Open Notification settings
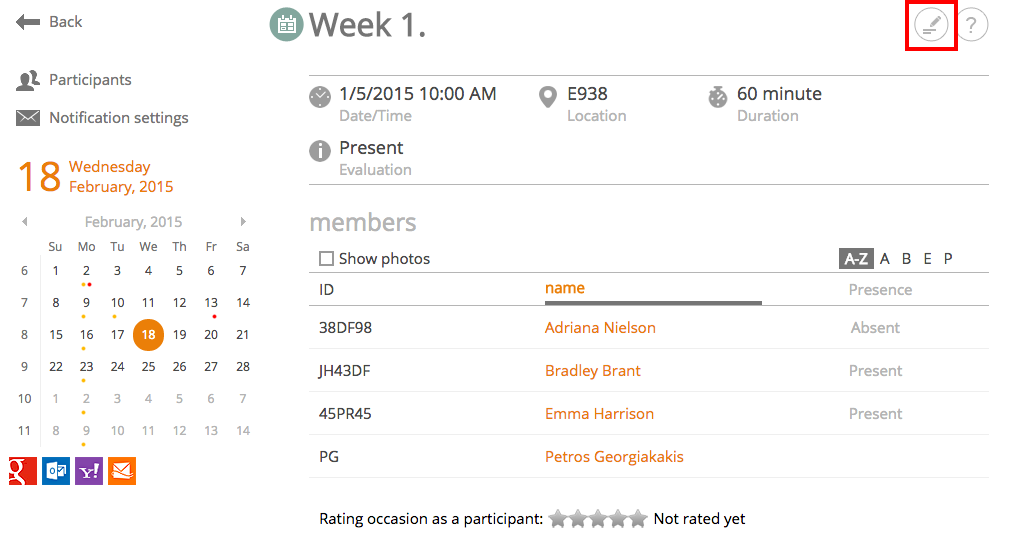The height and width of the screenshot is (558, 1034). [119, 118]
